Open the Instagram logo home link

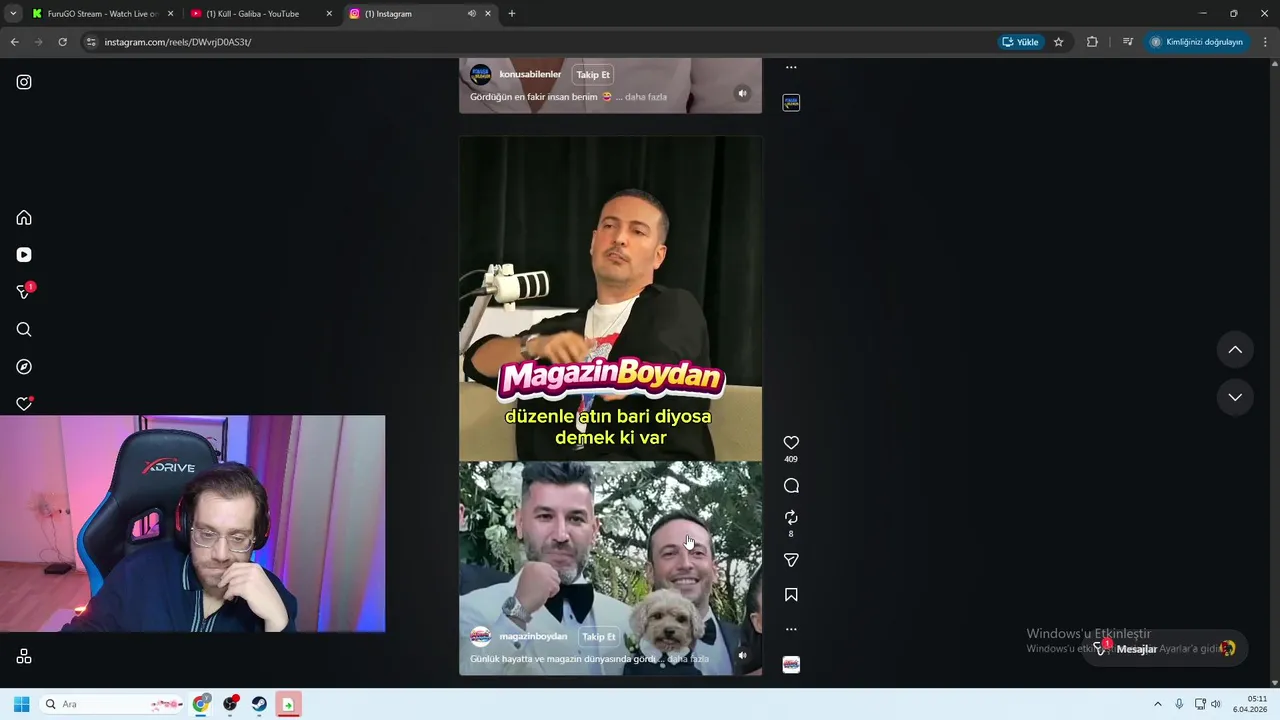point(24,82)
